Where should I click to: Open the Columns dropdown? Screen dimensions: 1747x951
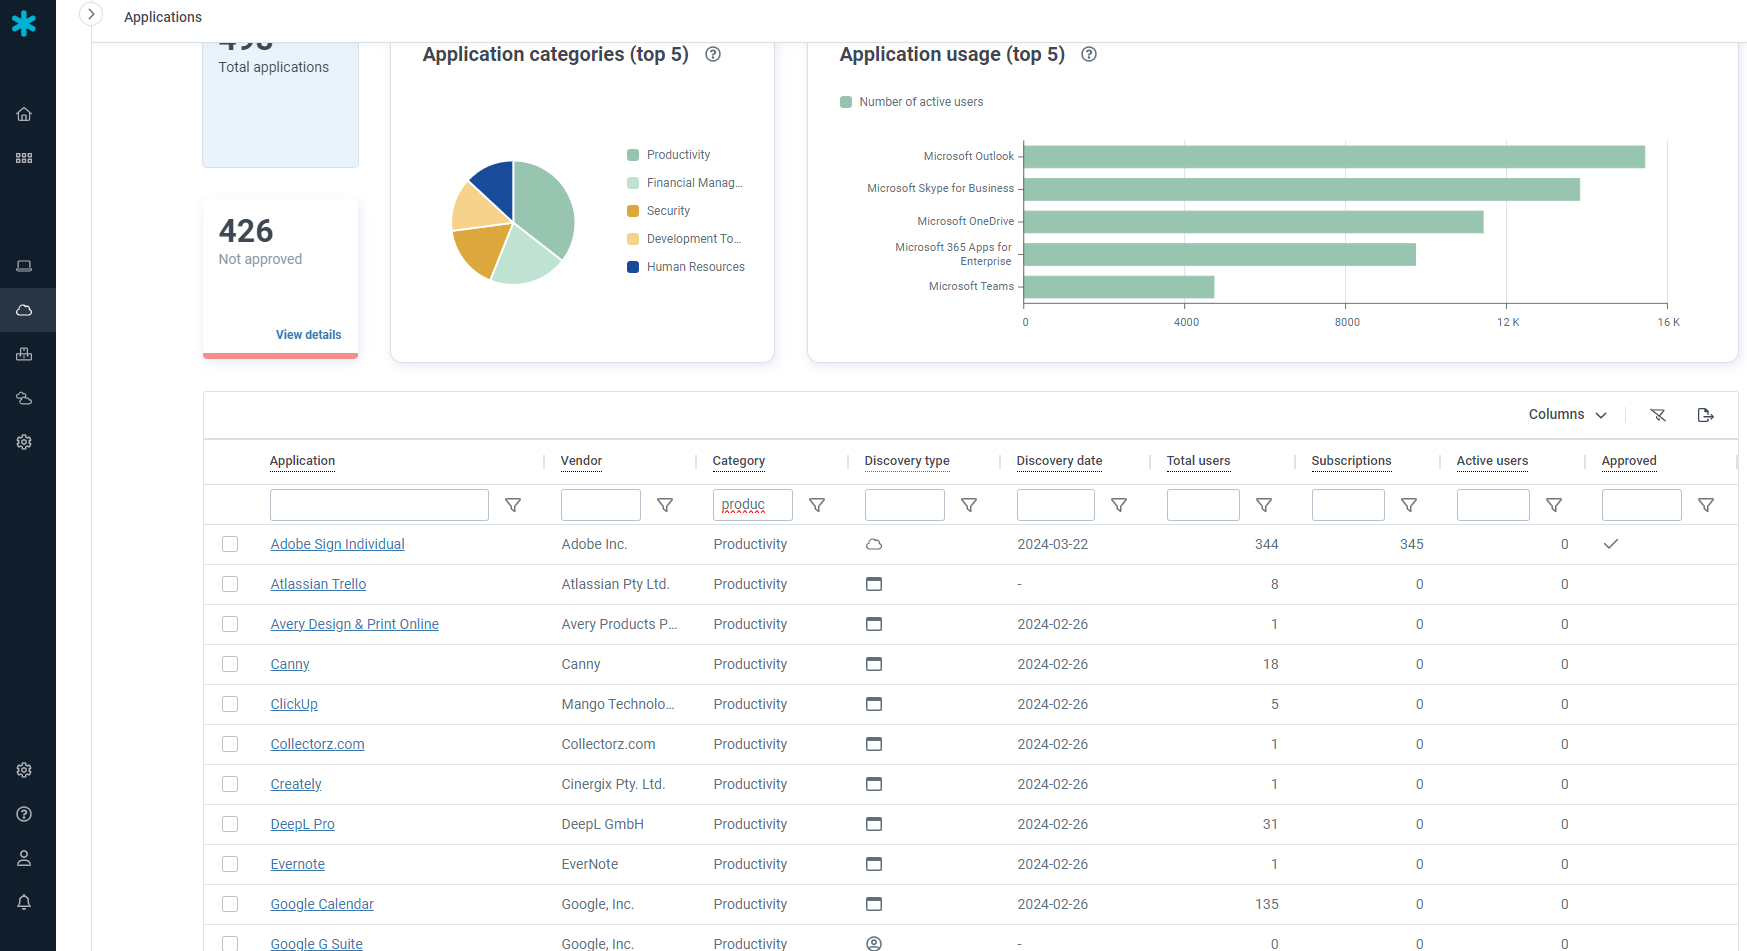[x=1567, y=415]
